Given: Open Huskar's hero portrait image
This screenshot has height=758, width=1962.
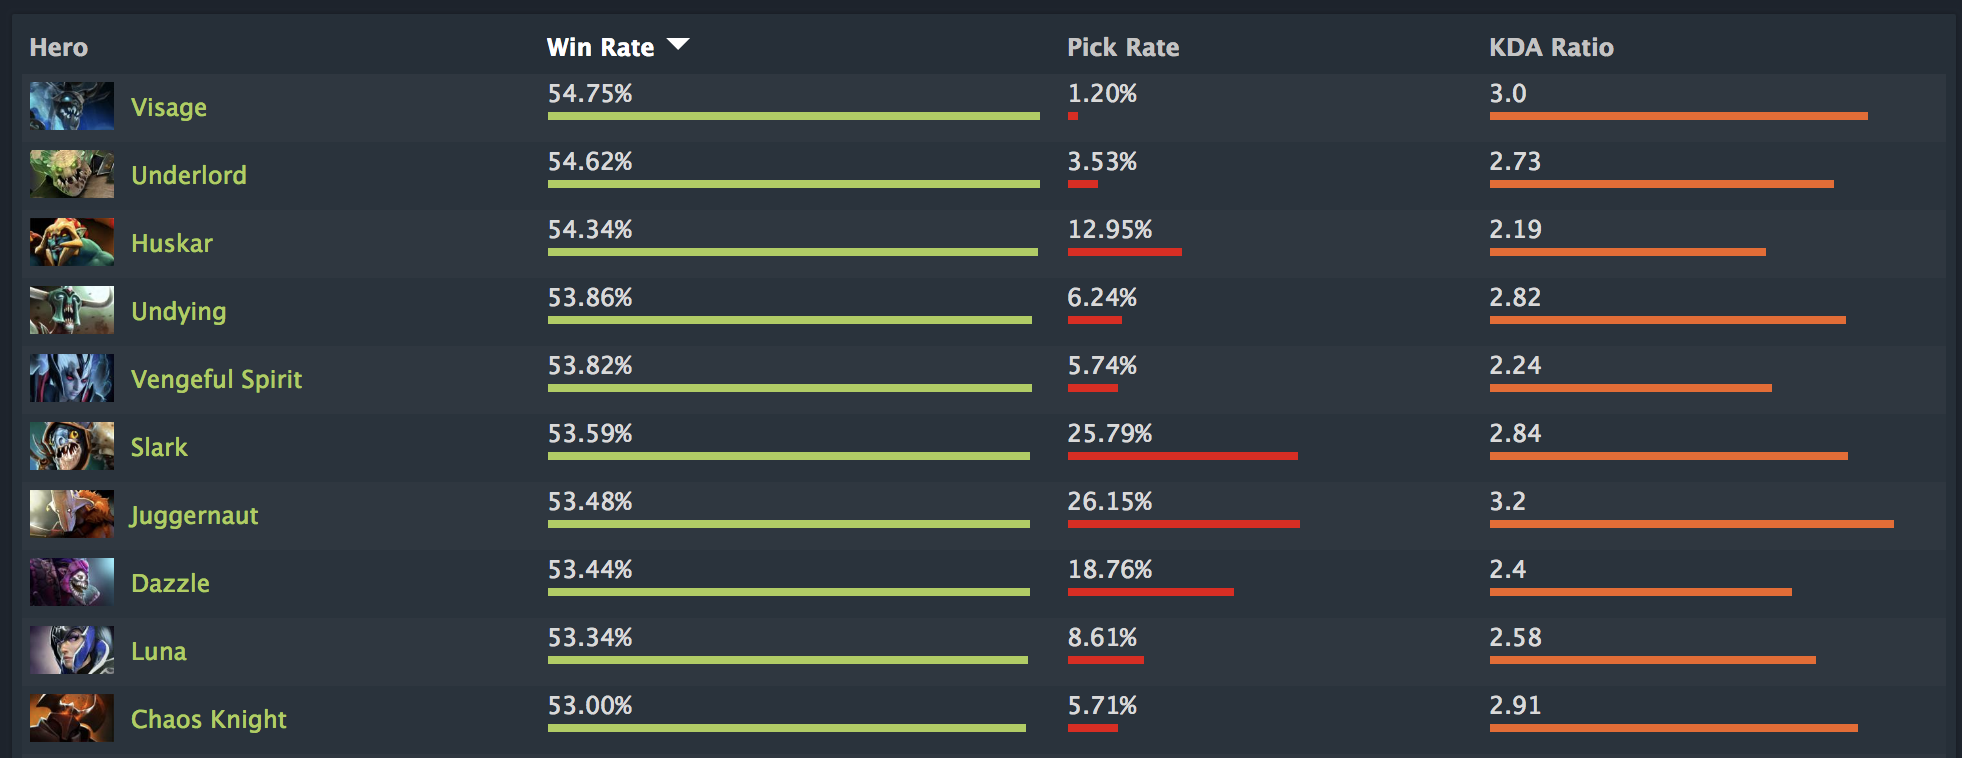Looking at the screenshot, I should point(72,242).
